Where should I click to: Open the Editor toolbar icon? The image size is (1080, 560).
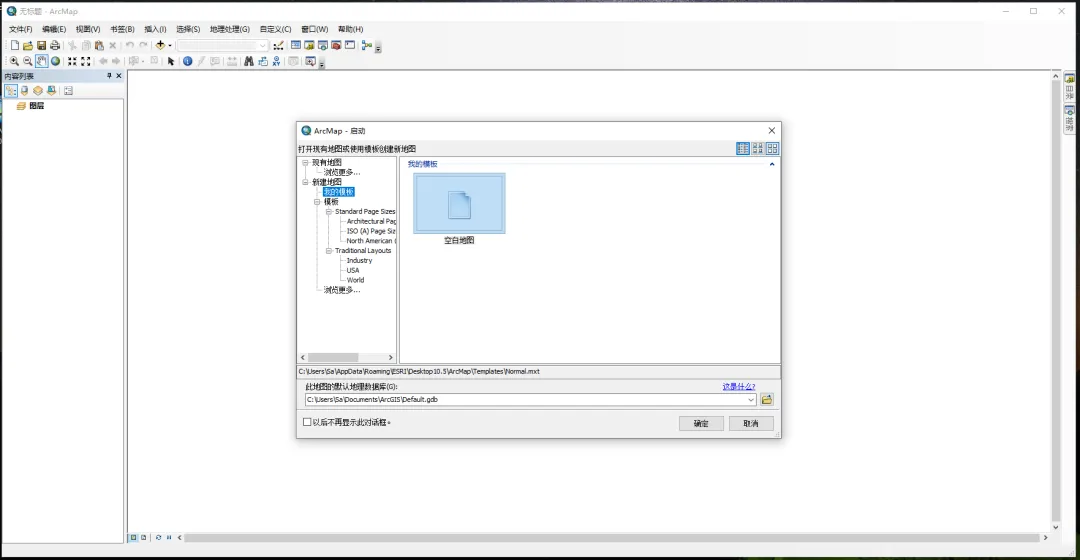coord(278,45)
